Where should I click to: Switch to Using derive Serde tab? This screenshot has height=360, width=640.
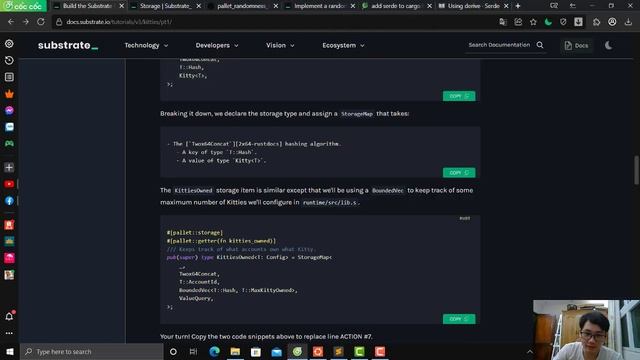click(473, 6)
